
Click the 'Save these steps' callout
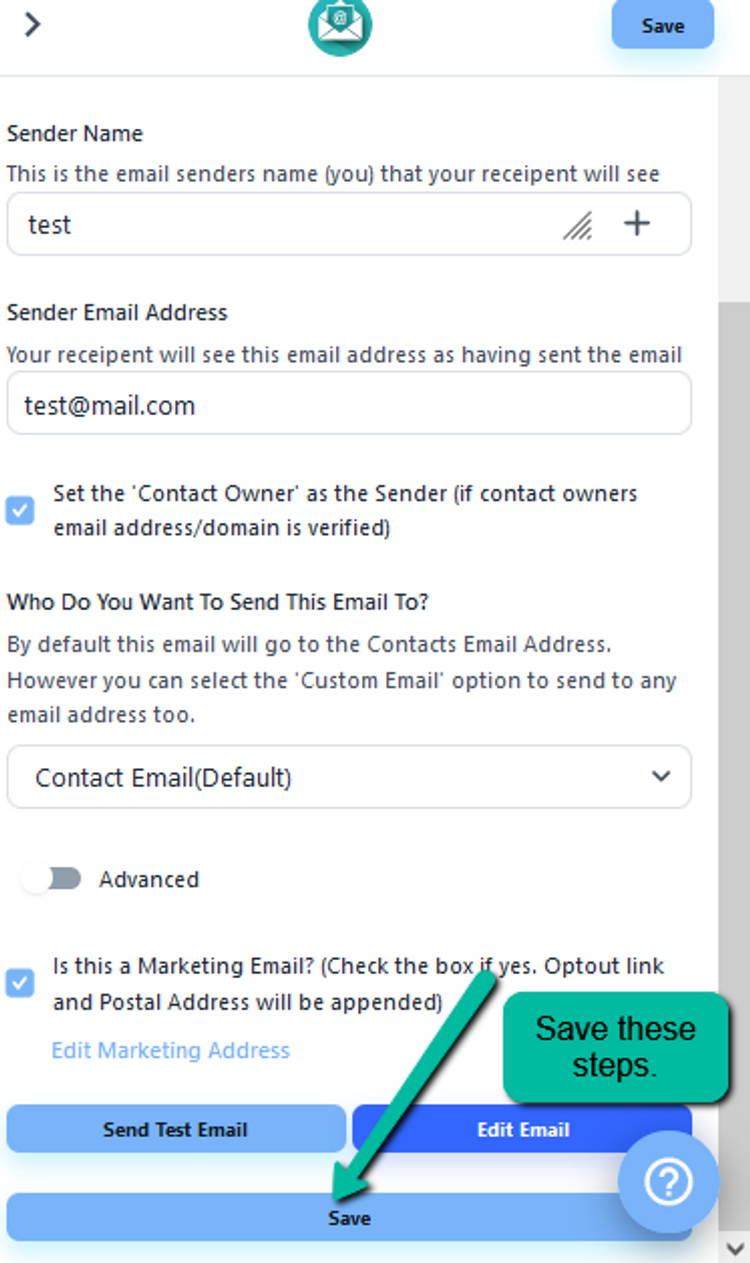614,1046
